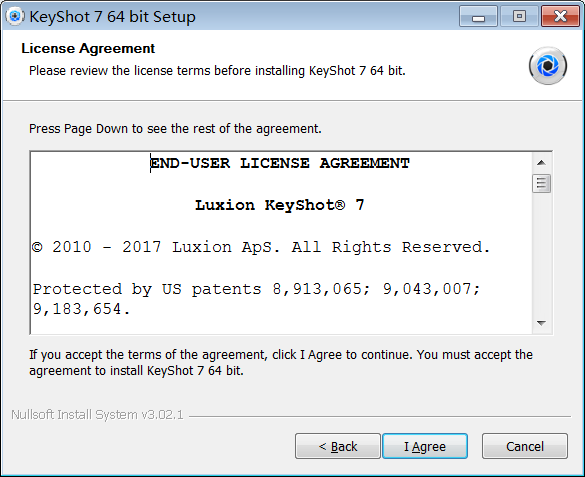Click the disabled maximize window icon
Screen dimensions: 585x477
pos(519,16)
